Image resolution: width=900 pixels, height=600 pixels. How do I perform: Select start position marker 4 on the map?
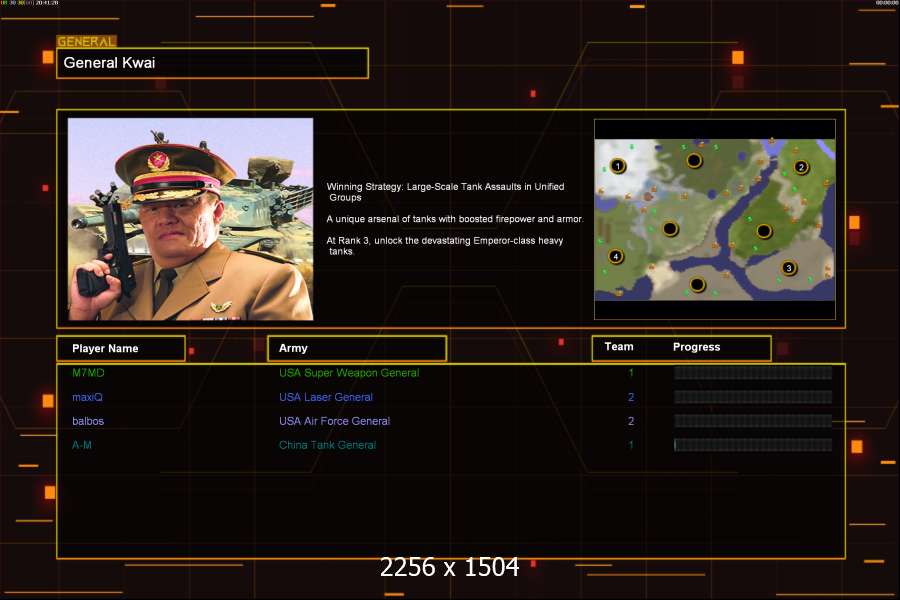click(x=615, y=256)
